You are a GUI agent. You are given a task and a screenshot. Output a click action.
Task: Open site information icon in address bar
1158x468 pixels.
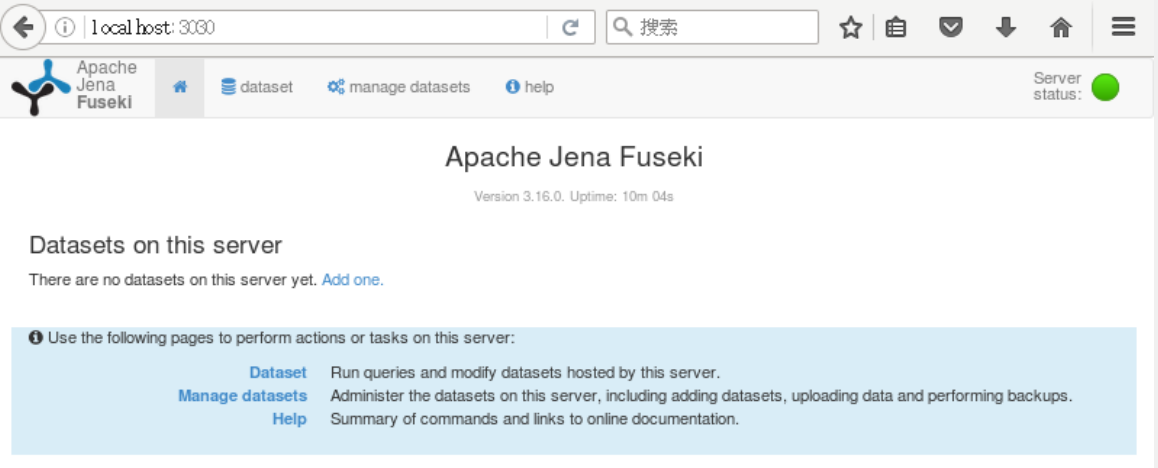tap(66, 28)
